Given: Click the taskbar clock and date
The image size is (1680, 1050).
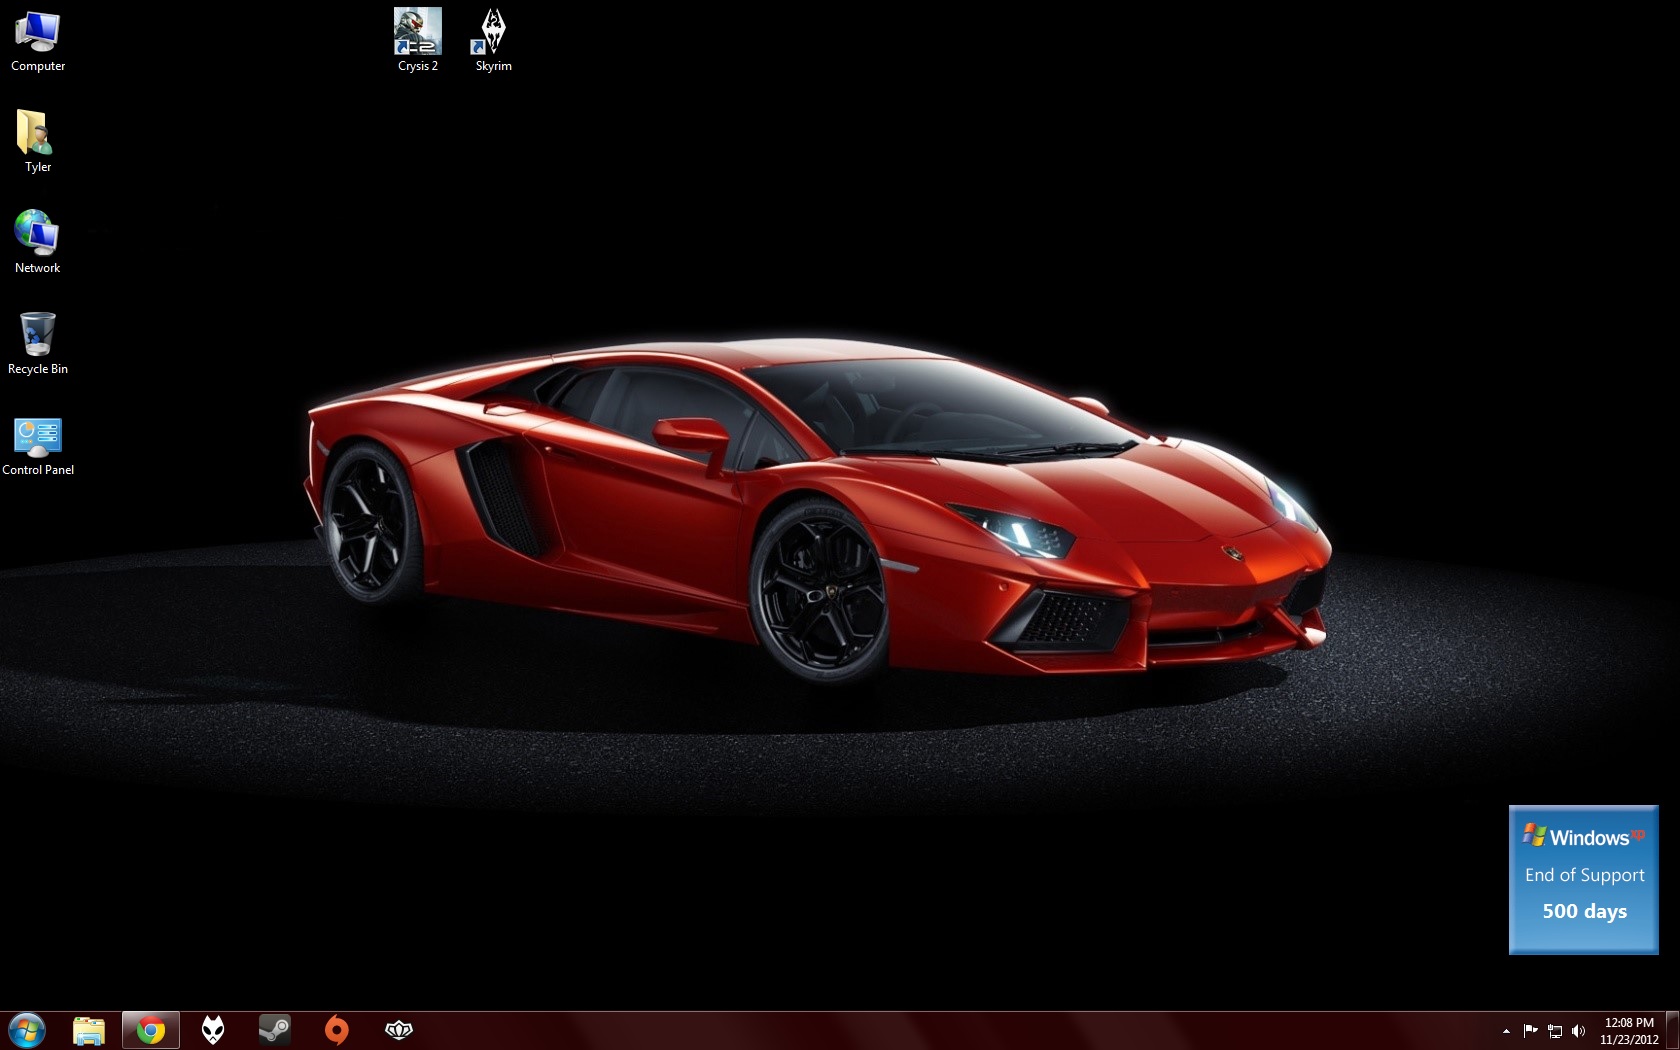Looking at the screenshot, I should coord(1629,1031).
